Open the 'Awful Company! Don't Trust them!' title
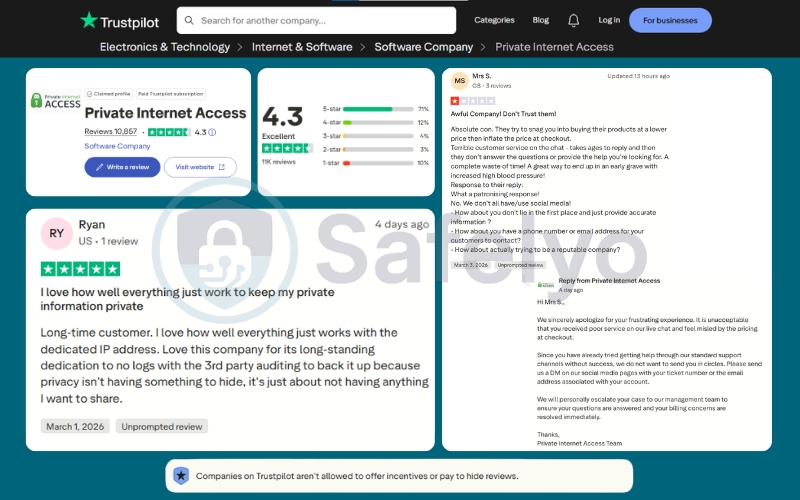The image size is (800, 500). point(504,114)
